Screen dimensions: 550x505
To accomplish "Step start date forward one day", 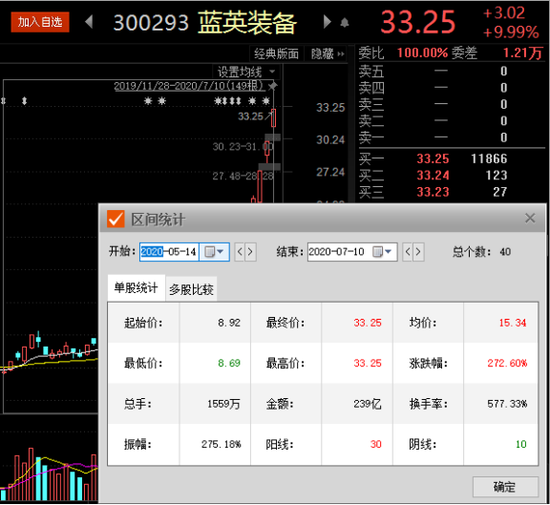I will (x=250, y=252).
